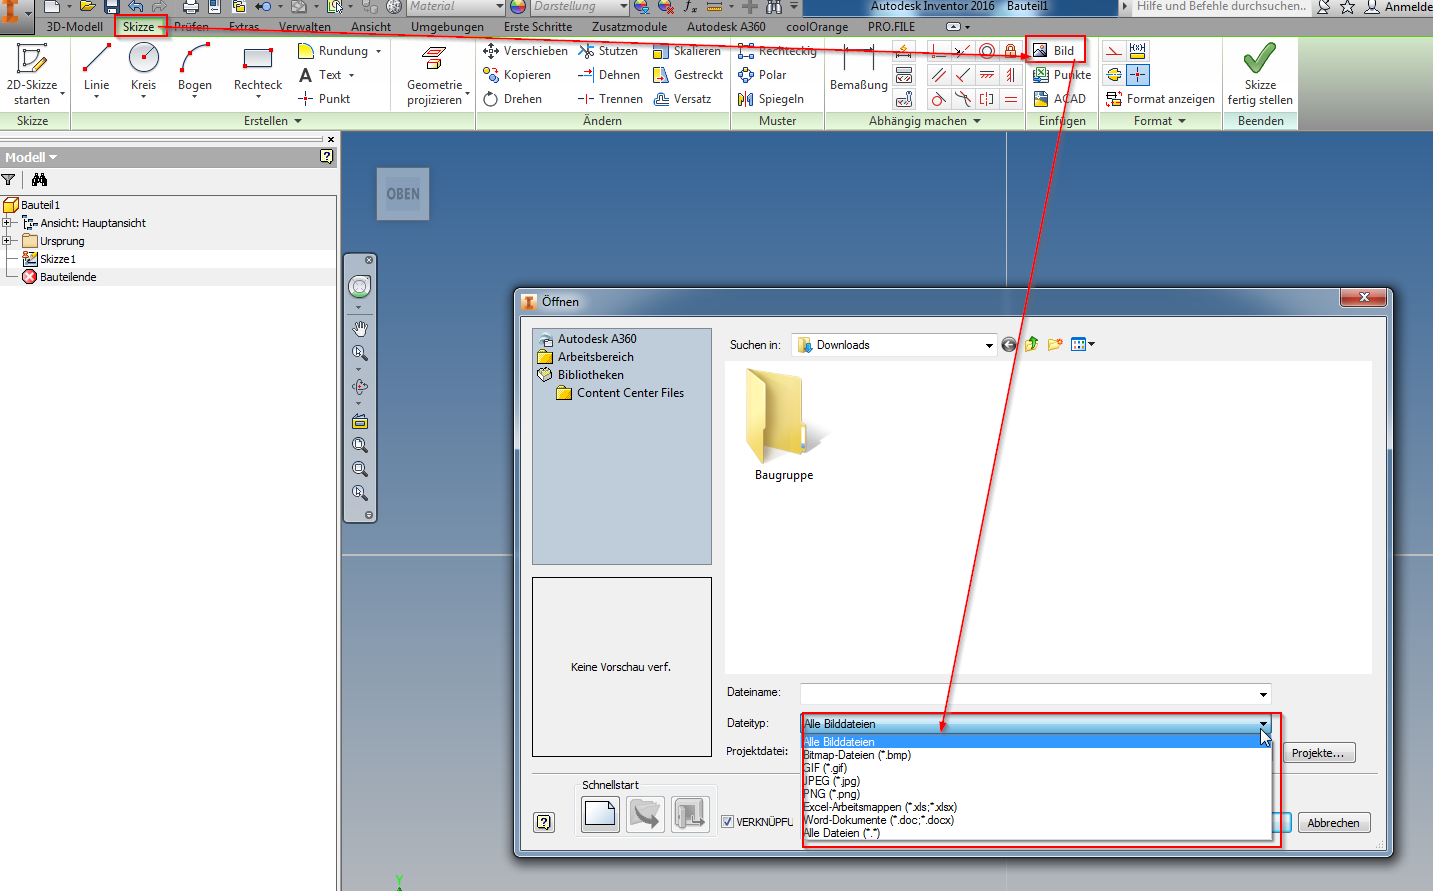Open the full navigation wheel
The width and height of the screenshot is (1433, 891).
[359, 287]
